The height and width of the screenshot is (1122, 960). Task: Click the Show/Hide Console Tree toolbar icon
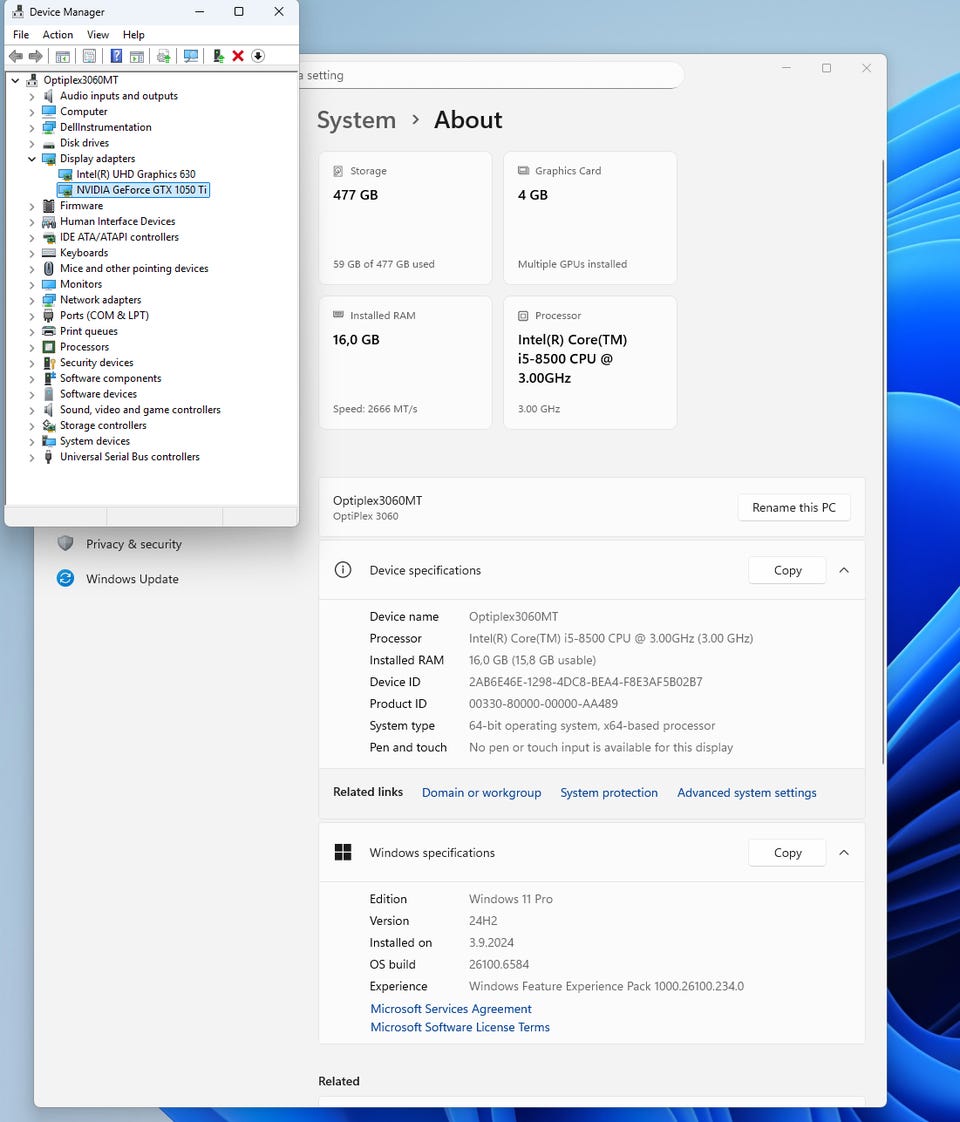tap(62, 56)
